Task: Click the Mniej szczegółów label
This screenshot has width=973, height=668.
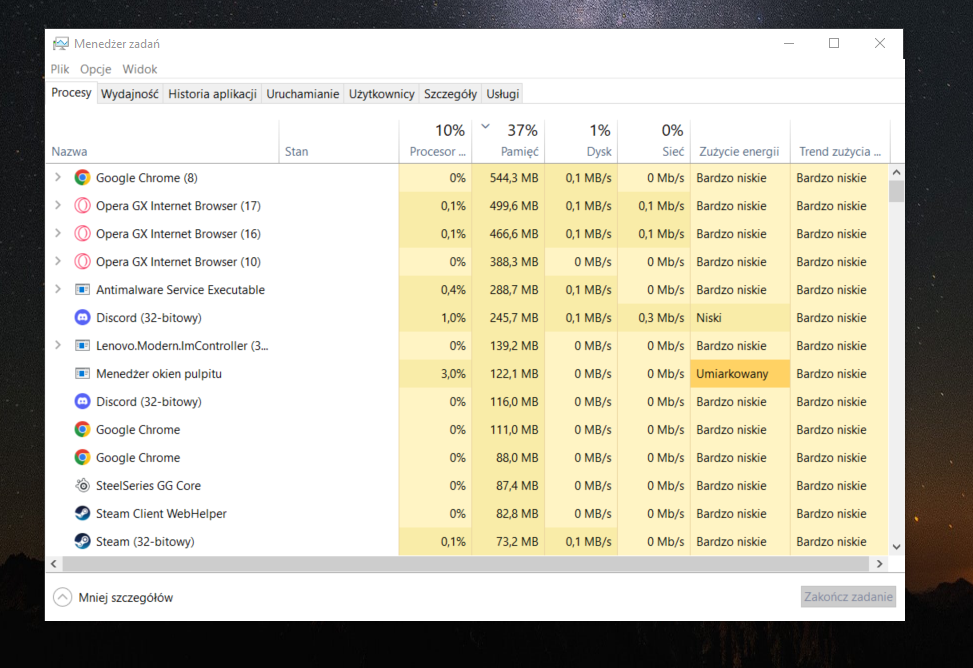Action: [x=126, y=598]
